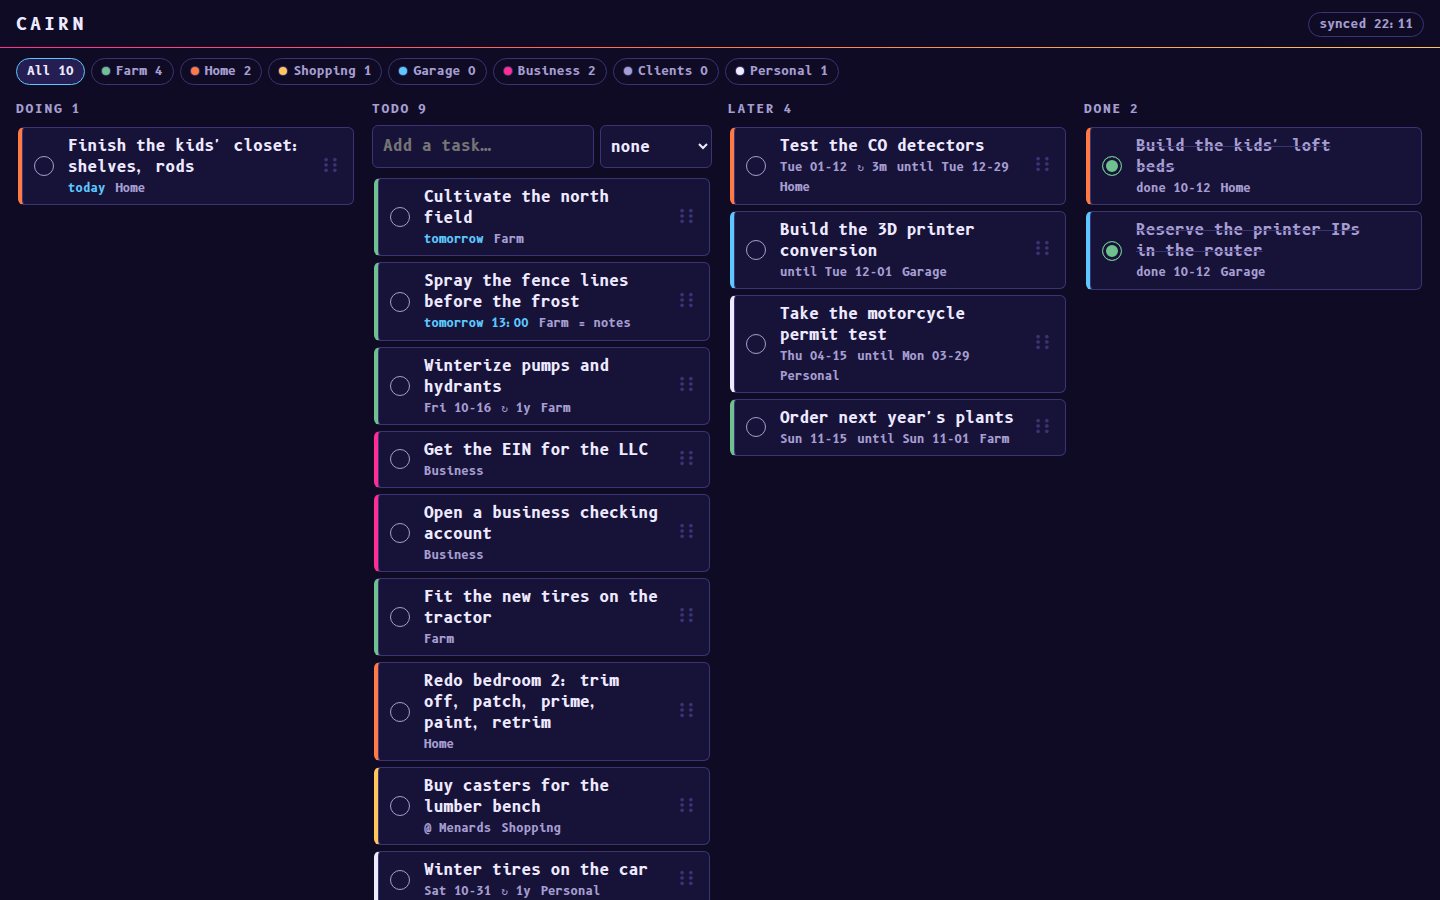Click the @ Menards location label
The width and height of the screenshot is (1440, 900).
457,828
